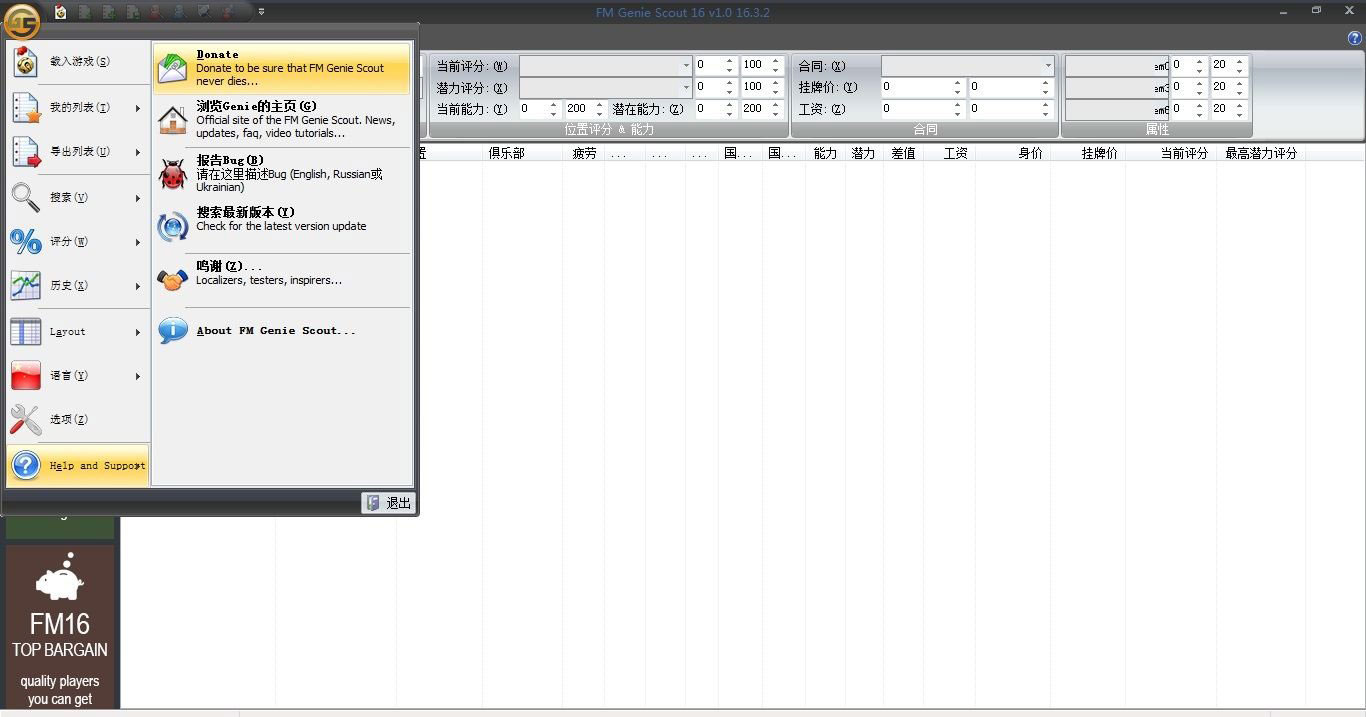
Task: Click the 退出 exit button
Action: pyautogui.click(x=388, y=503)
